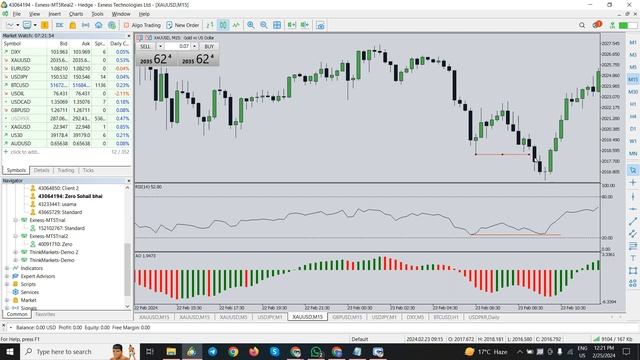
Task: Switch chart to M30 timeframe
Action: (633, 92)
